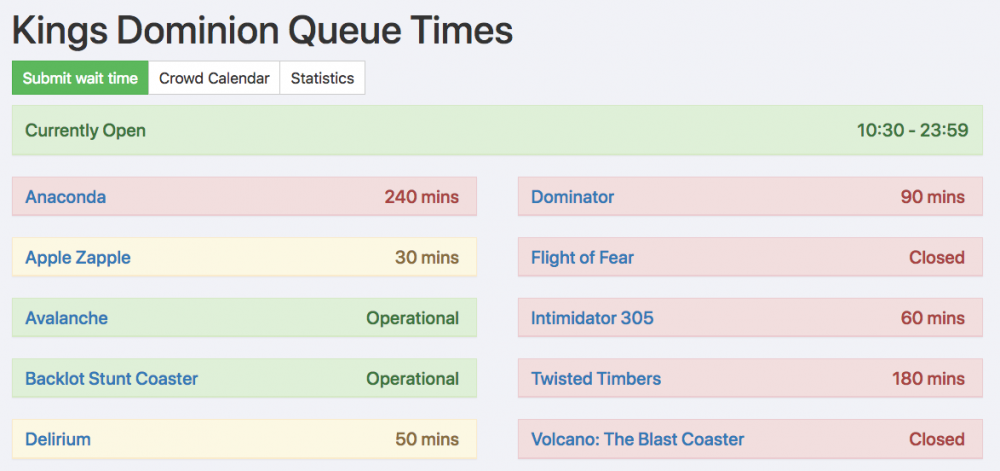
Task: Click Anaconda's 240 mins wait time
Action: click(x=421, y=197)
